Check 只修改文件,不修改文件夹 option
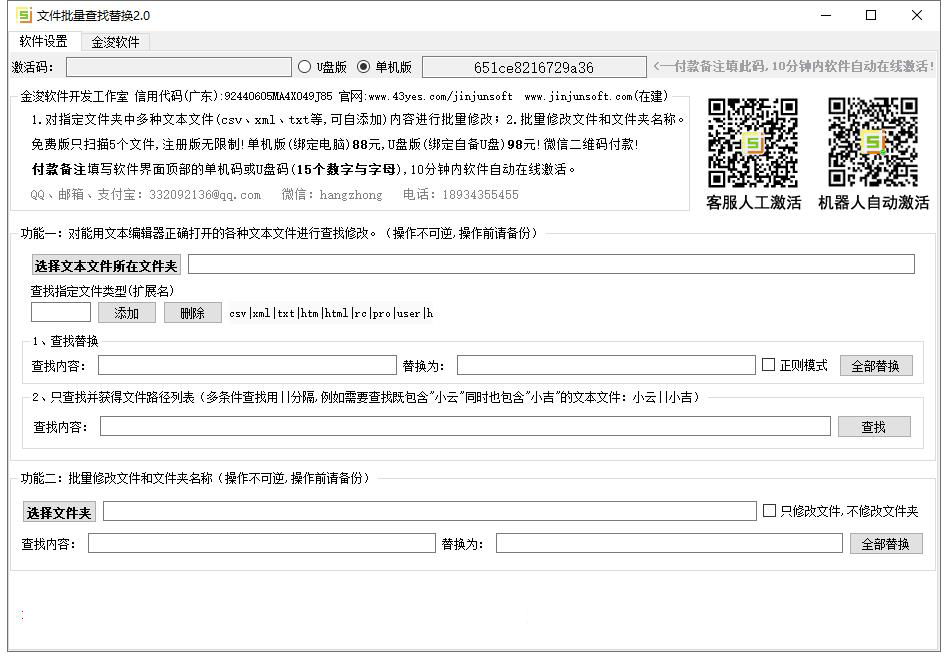 click(769, 511)
